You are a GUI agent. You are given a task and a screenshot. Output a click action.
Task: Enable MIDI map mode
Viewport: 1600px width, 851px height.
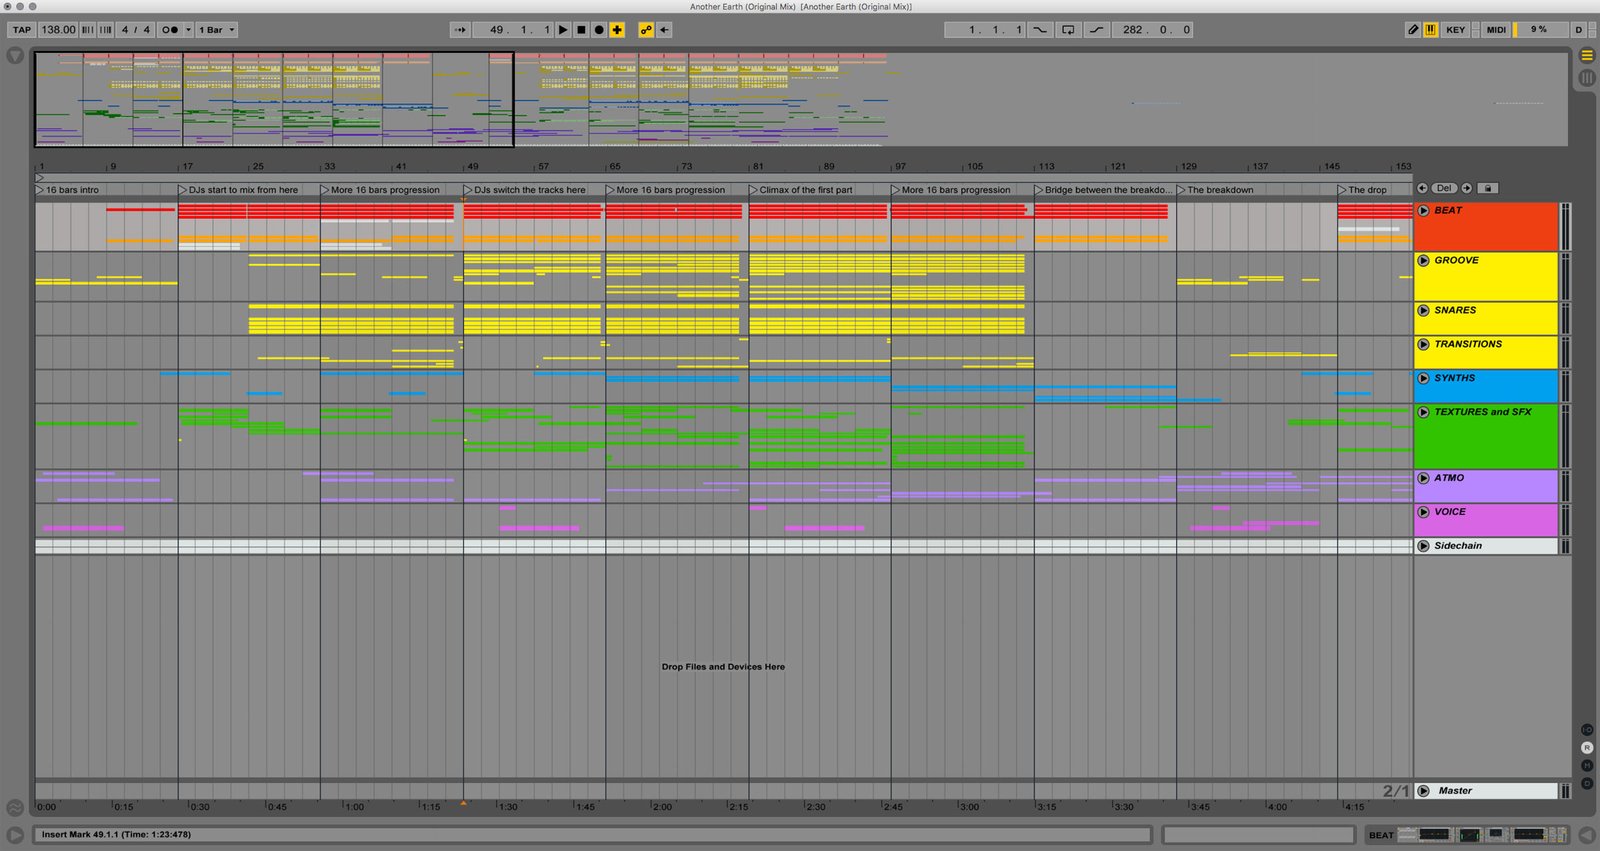1496,30
